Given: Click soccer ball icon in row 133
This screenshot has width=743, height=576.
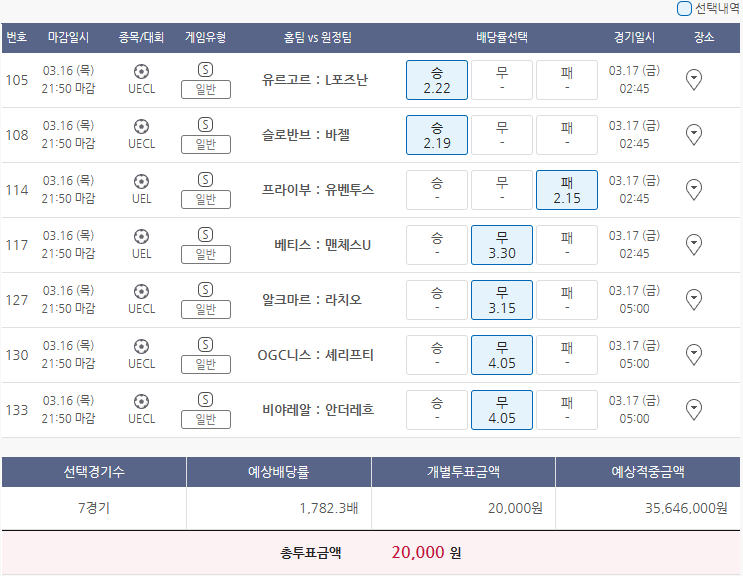Looking at the screenshot, I should click(x=141, y=401).
